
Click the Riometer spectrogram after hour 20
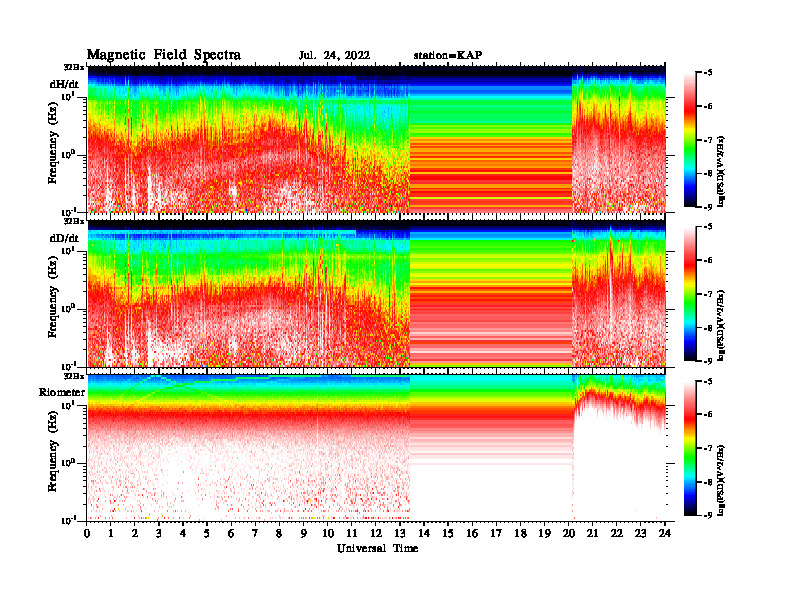(619, 448)
